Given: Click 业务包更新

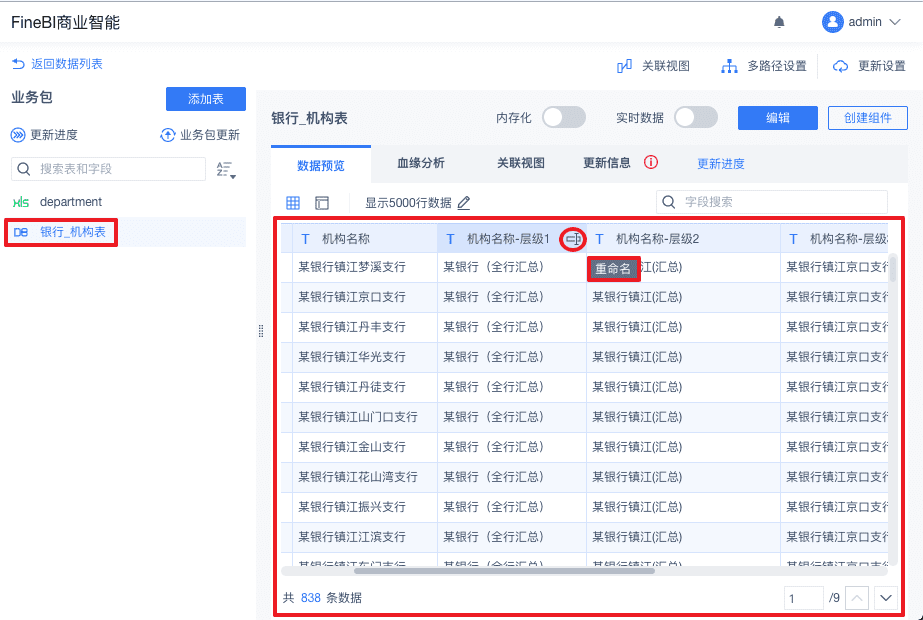Looking at the screenshot, I should 200,135.
